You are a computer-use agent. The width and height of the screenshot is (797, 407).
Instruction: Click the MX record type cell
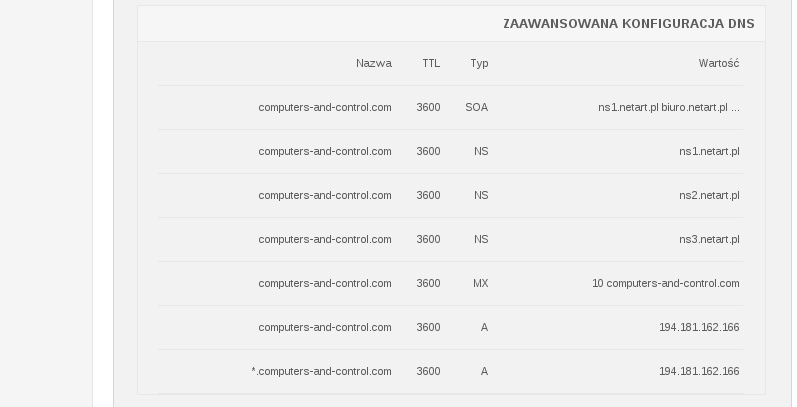coord(480,283)
